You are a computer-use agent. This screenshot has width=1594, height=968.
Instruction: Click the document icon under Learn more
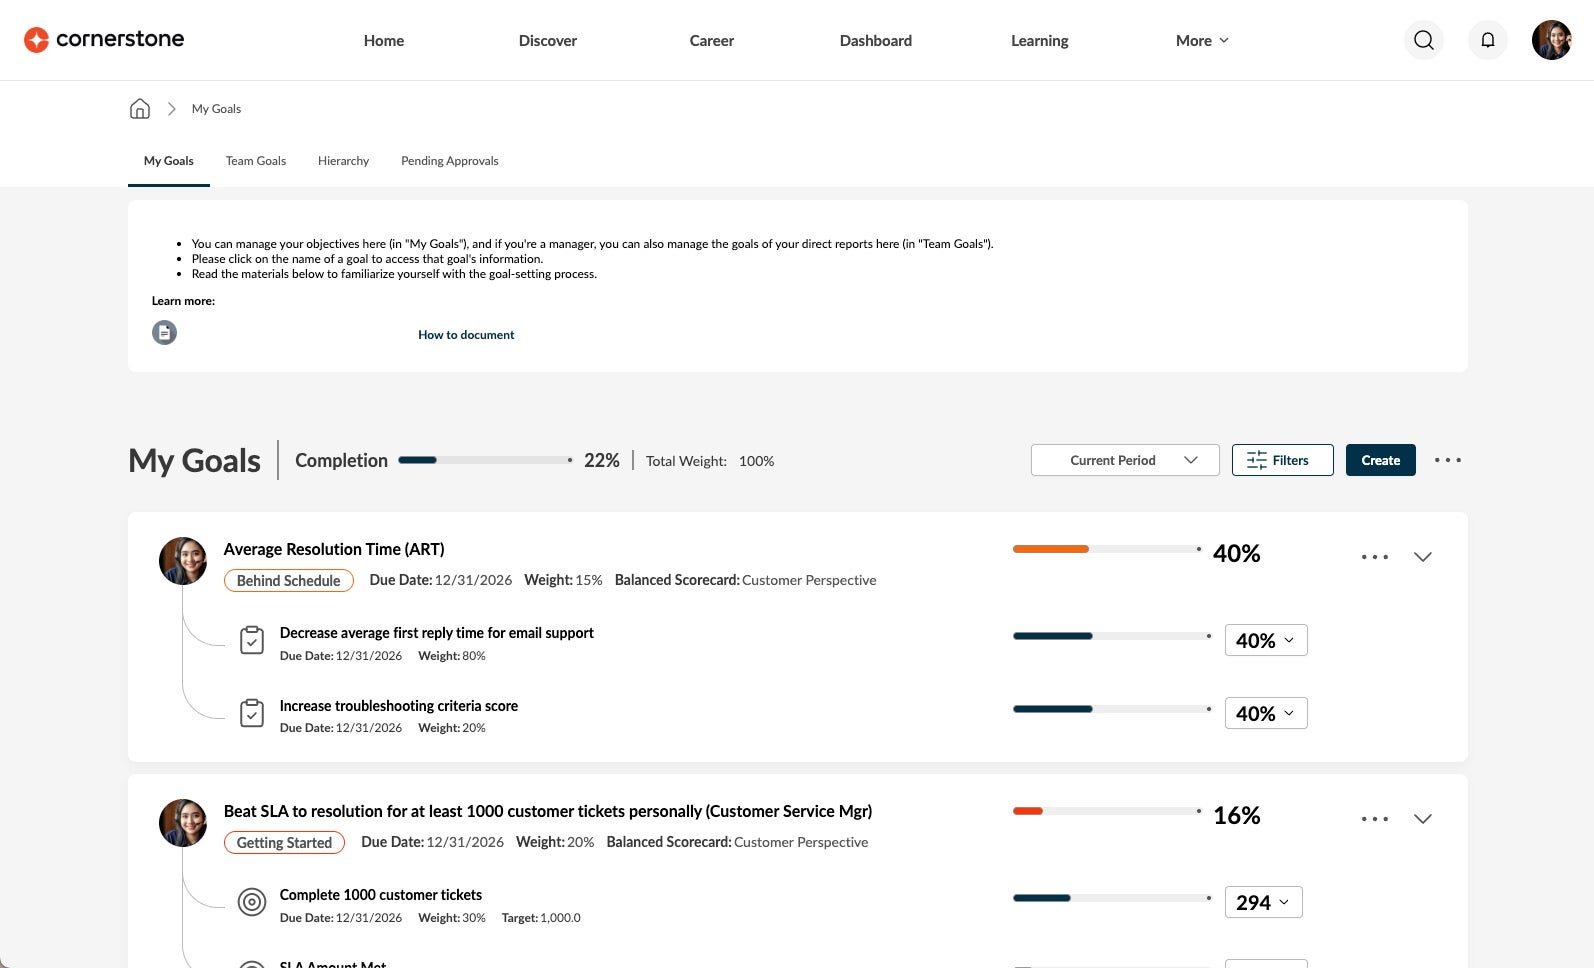pos(164,332)
